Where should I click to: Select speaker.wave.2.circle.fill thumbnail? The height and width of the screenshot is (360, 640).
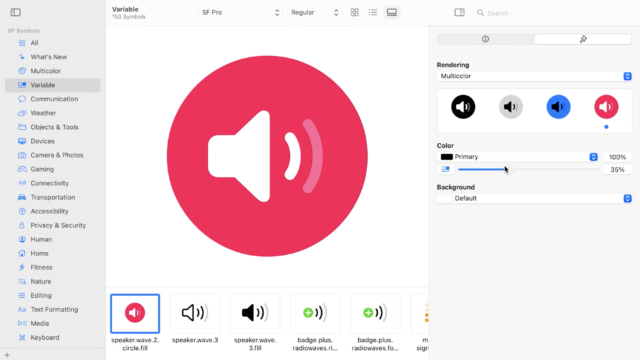click(135, 313)
